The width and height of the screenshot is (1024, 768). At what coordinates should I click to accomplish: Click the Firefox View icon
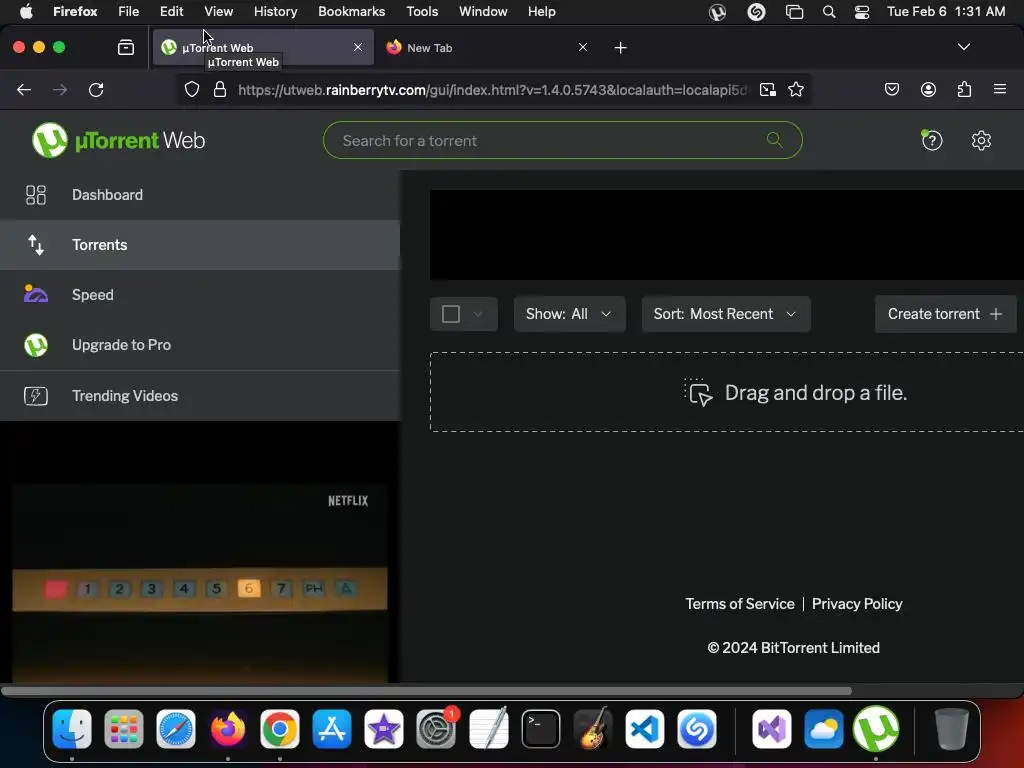126,48
